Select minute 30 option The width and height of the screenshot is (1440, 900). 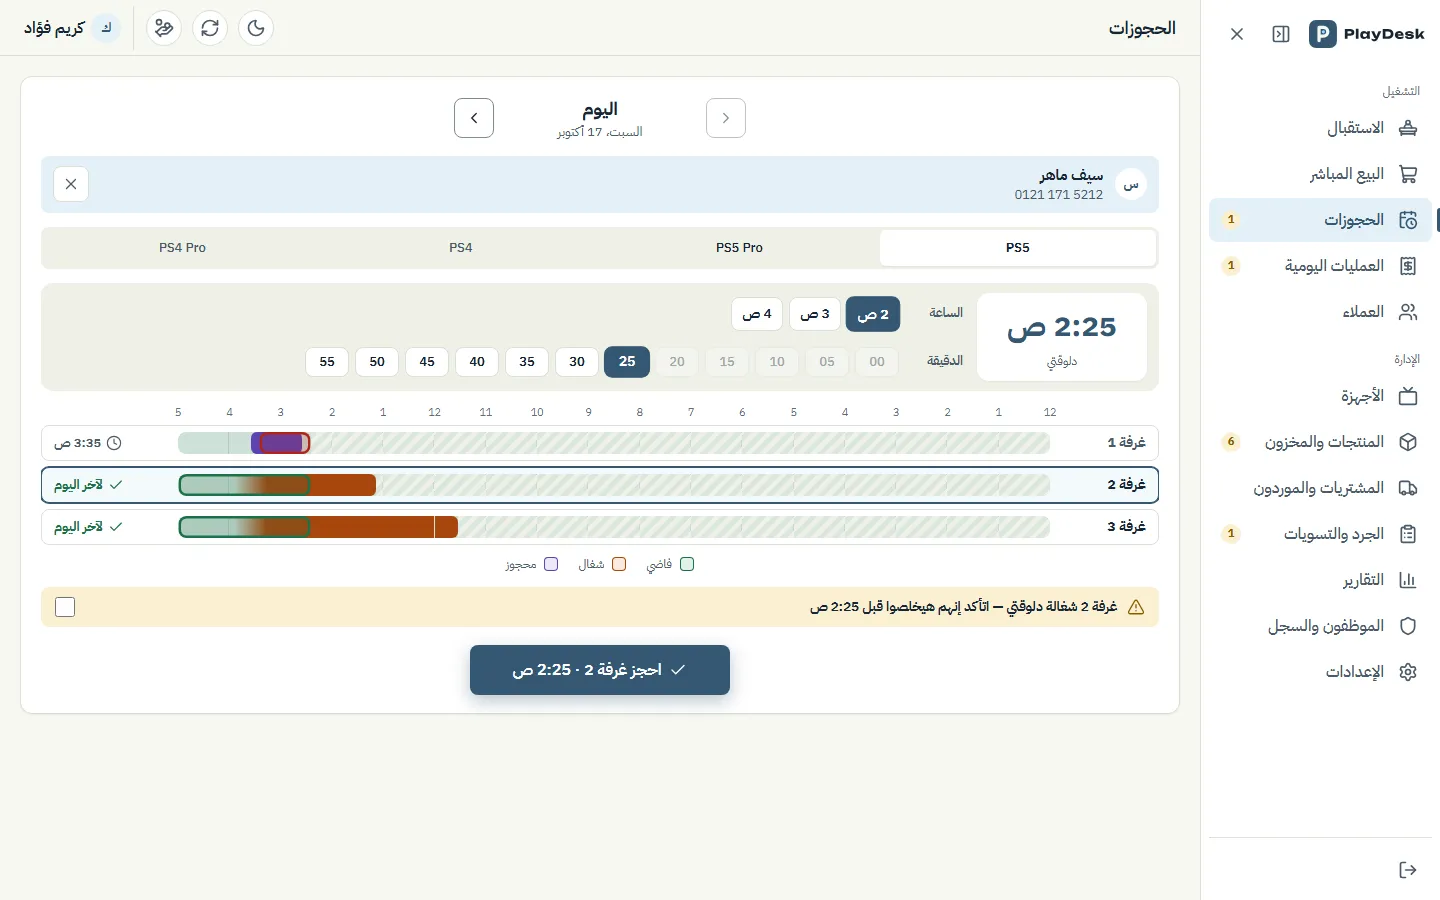(x=577, y=362)
